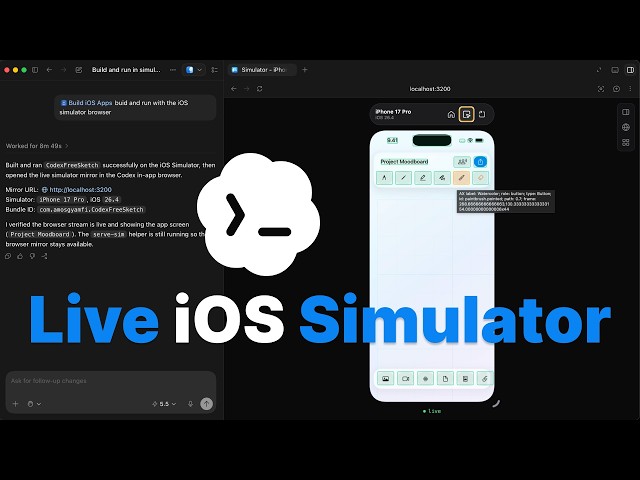Give the response a thumbs down
This screenshot has height=480, width=640.
pyautogui.click(x=32, y=256)
